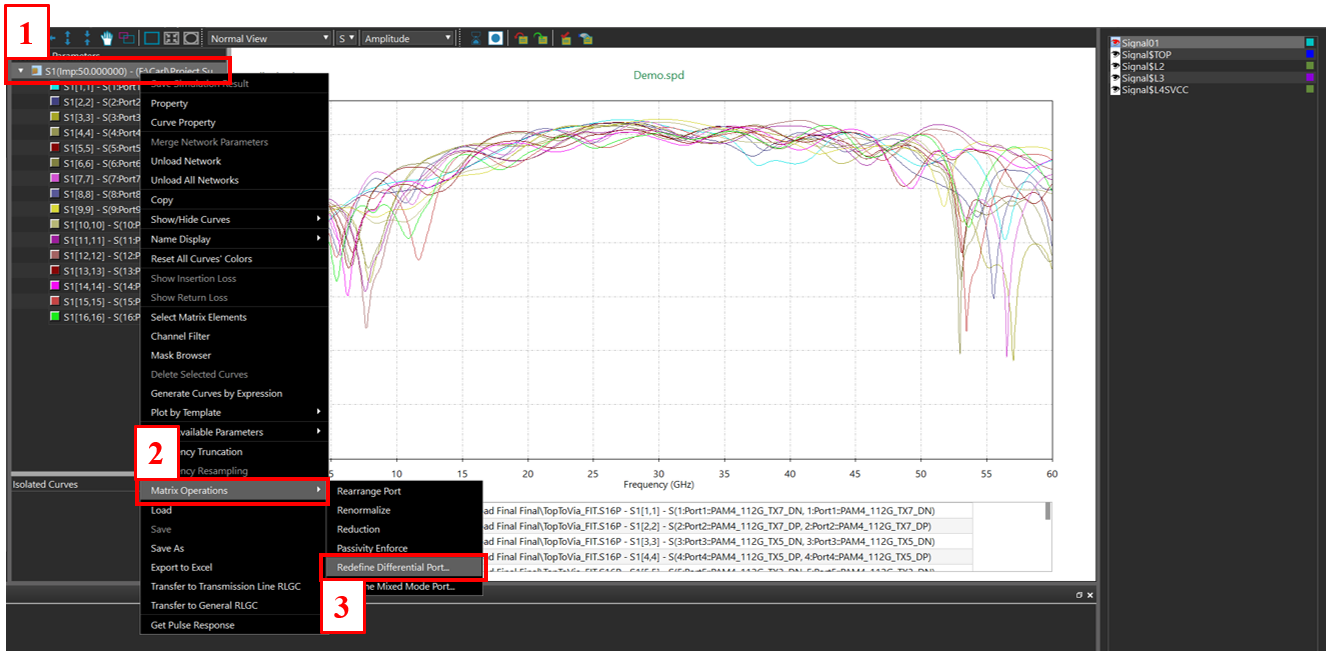Click blue color swatch of Signal$TOP

[1310, 54]
